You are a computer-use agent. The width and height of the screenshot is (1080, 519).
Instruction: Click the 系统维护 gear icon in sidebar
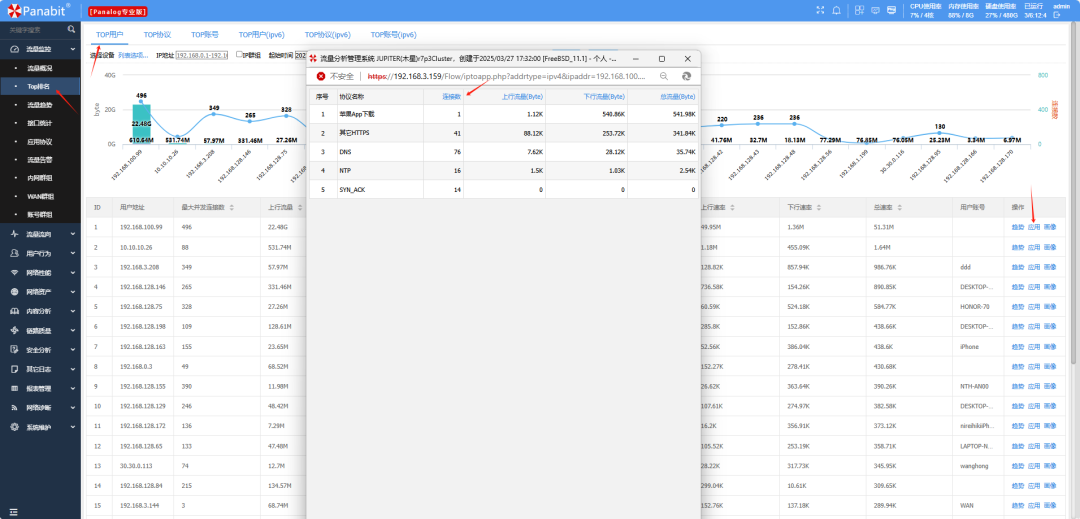(x=14, y=427)
